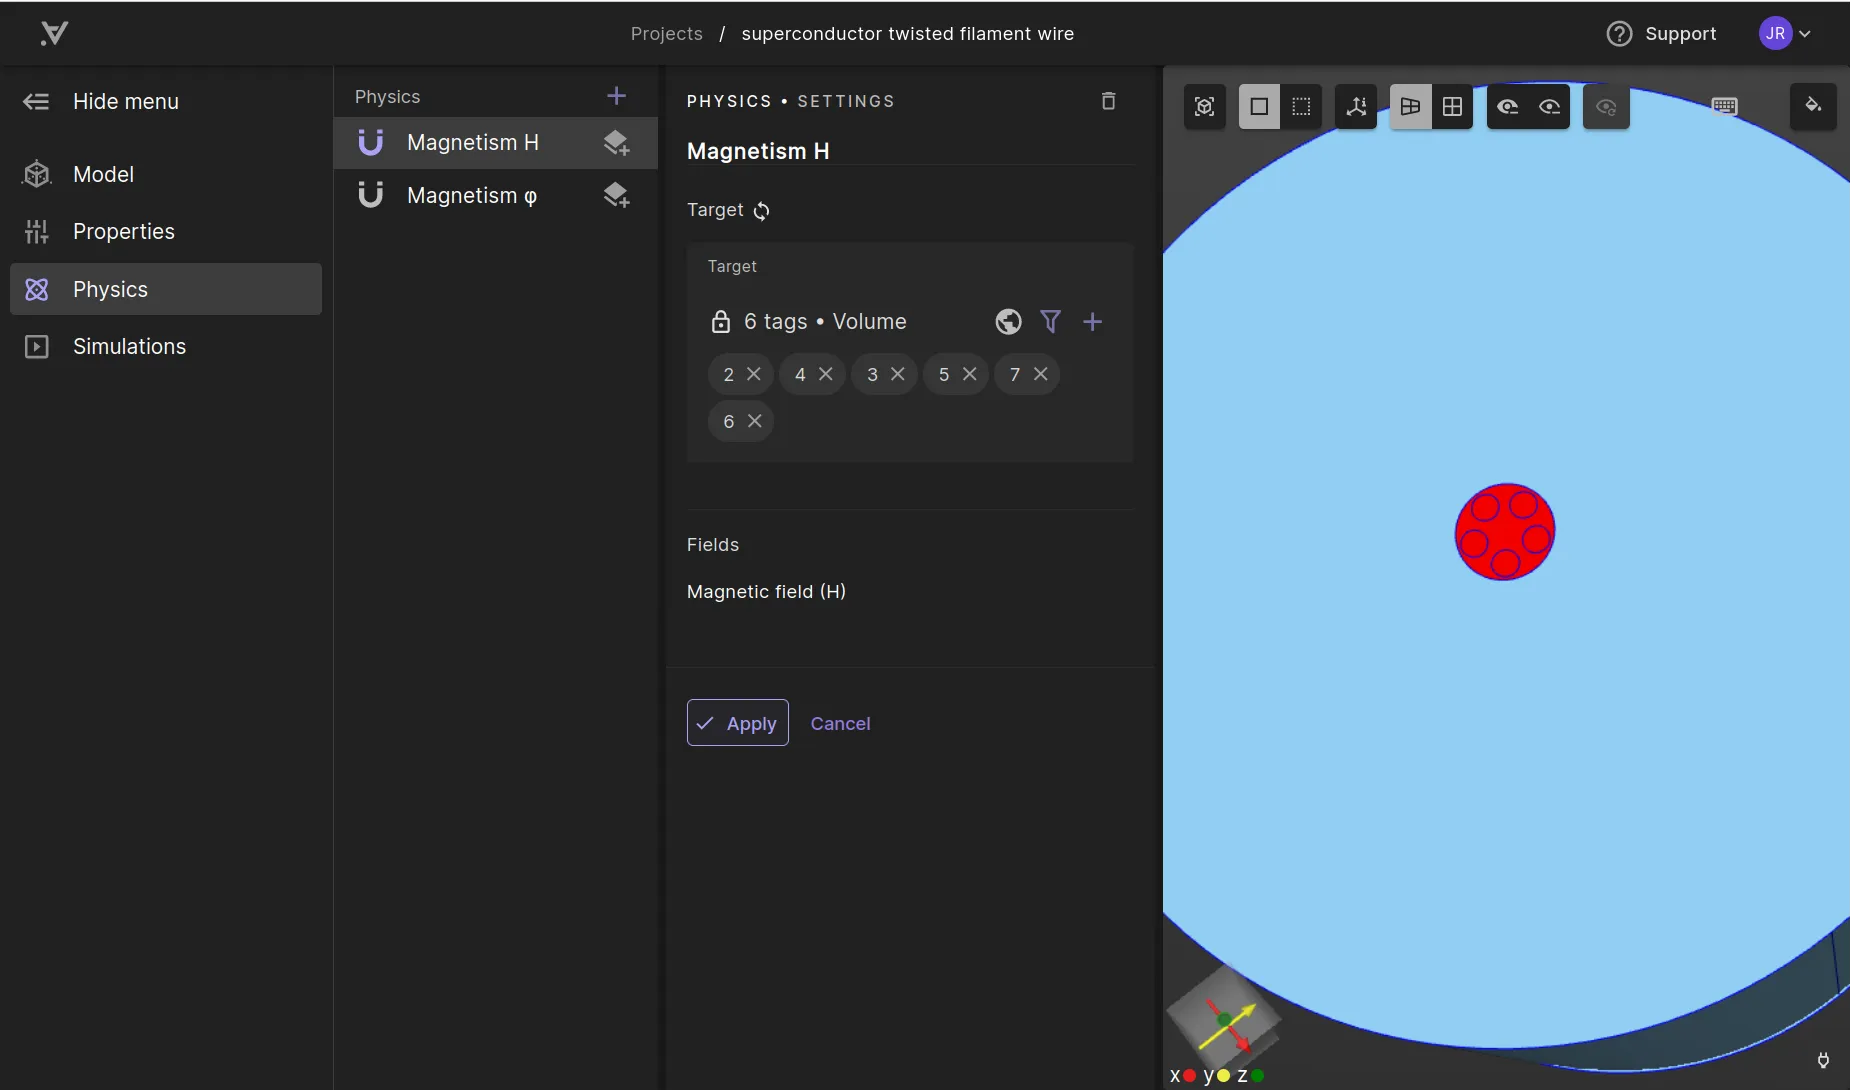Click the Cancel link
The width and height of the screenshot is (1851, 1090).
click(840, 724)
